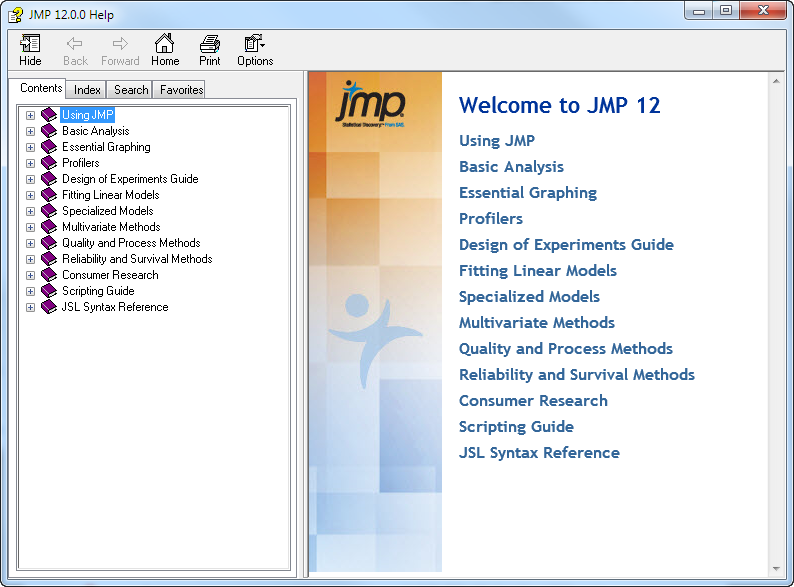Expand the Multivariate Methods node

[30, 227]
